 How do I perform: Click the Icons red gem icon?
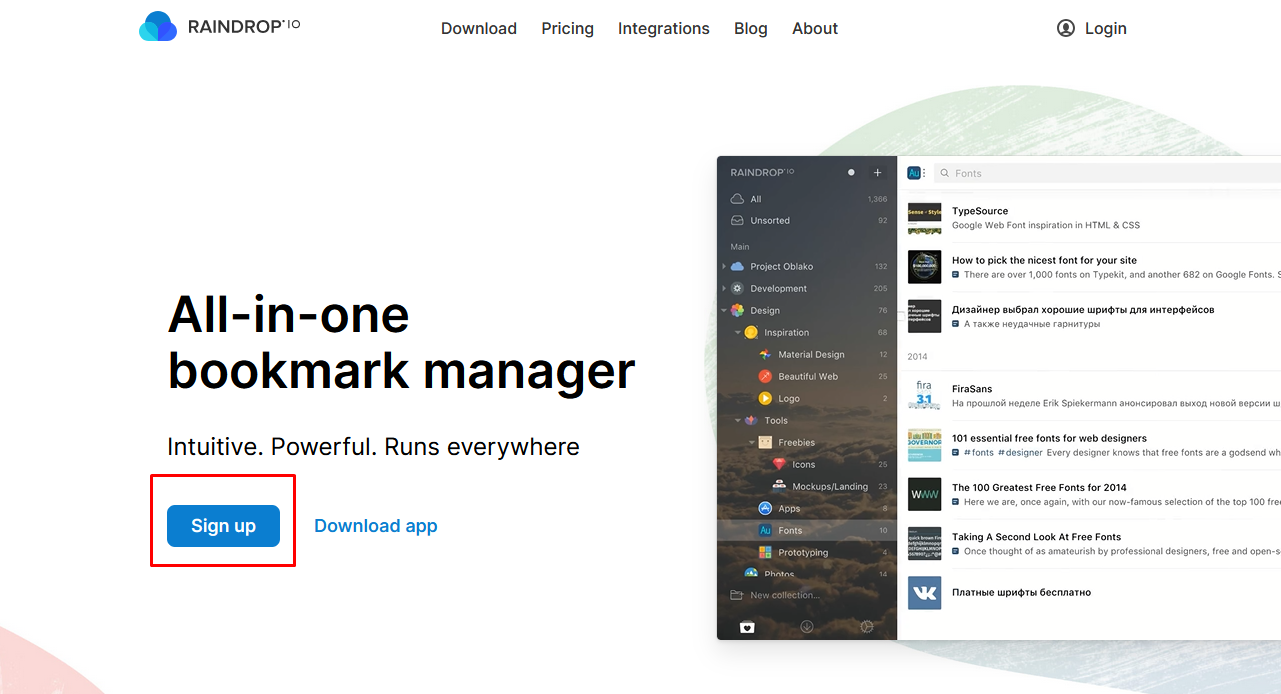[x=779, y=464]
